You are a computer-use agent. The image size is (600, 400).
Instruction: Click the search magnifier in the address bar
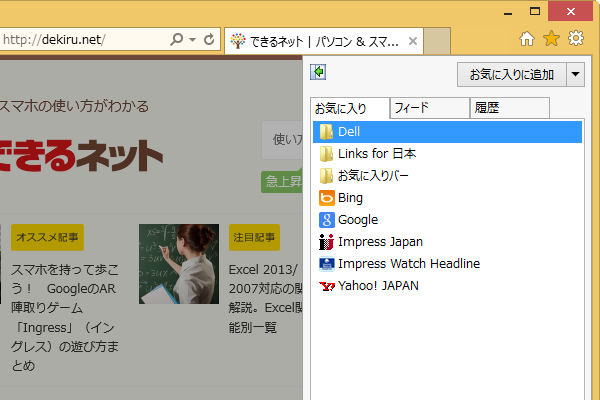177,39
